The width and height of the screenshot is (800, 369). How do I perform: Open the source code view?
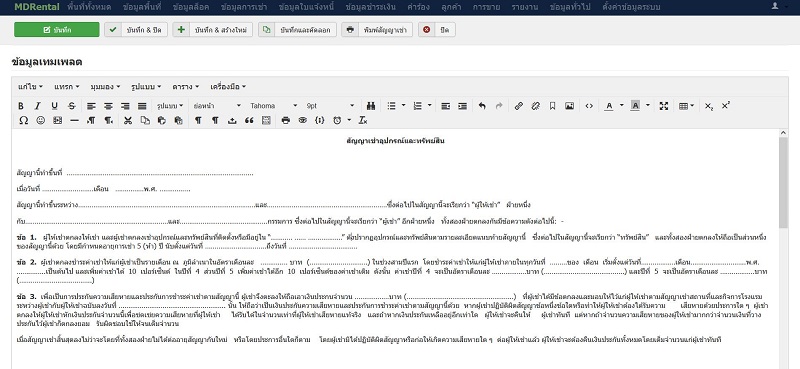pyautogui.click(x=589, y=106)
